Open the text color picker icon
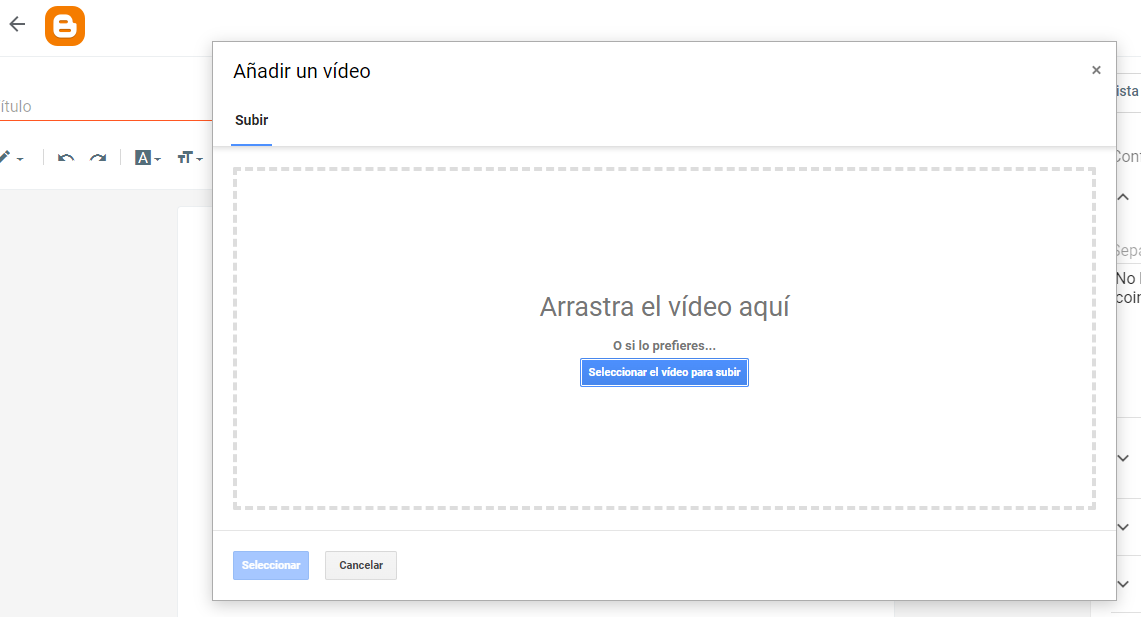Viewport: 1141px width, 617px height. (x=144, y=157)
